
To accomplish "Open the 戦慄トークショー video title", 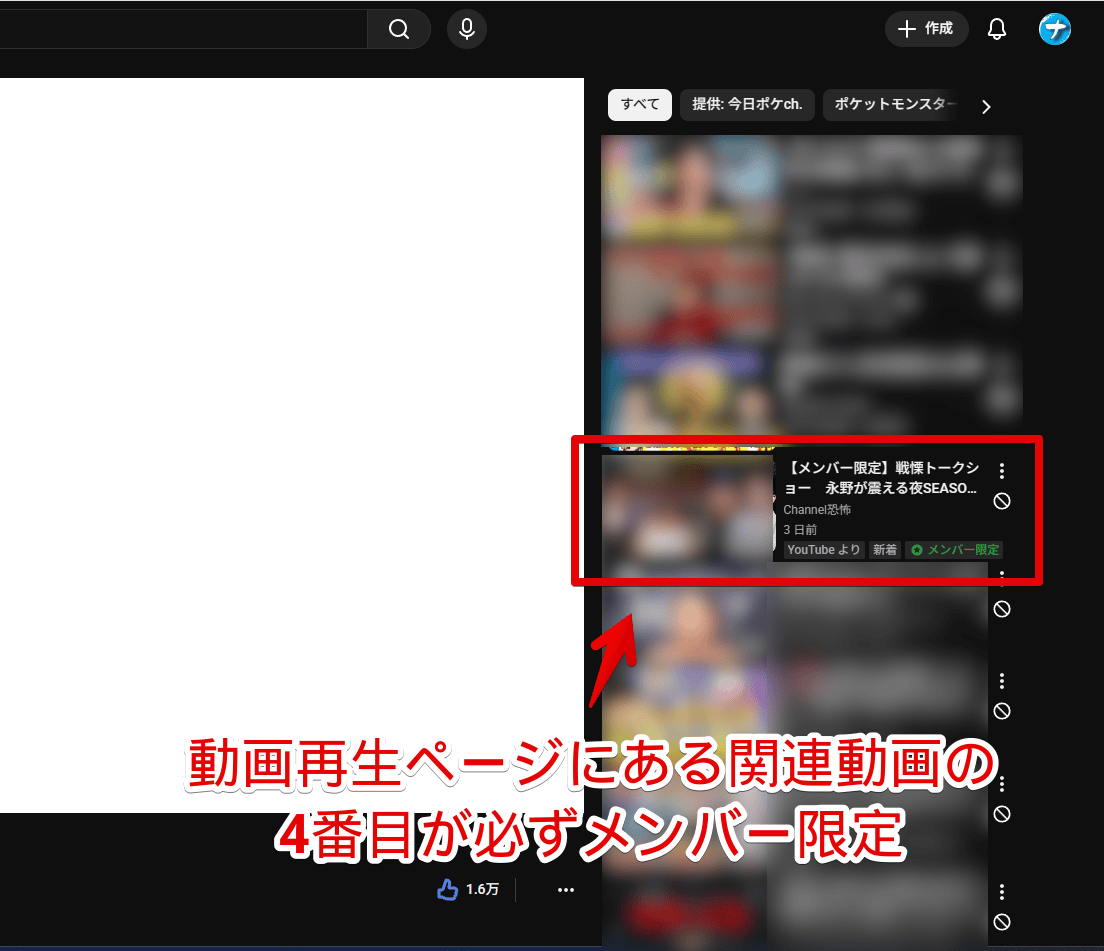I will pyautogui.click(x=882, y=478).
